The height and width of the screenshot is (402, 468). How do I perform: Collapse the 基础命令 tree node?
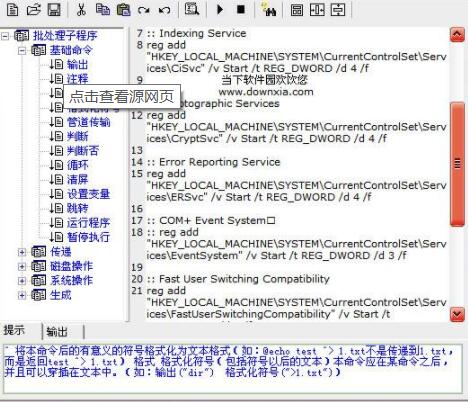22,50
